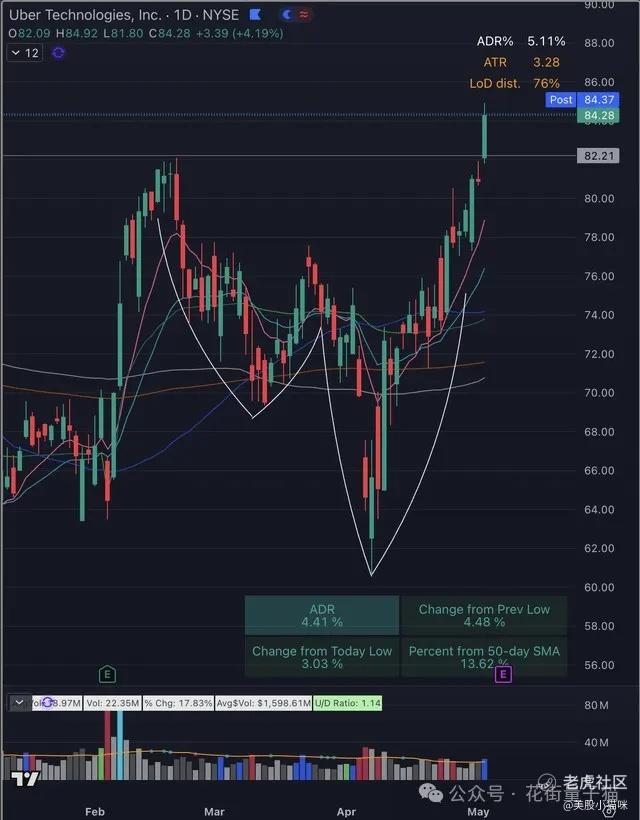Select the Percent from 50-day SMA cell
Image resolution: width=640 pixels, height=820 pixels.
484,657
